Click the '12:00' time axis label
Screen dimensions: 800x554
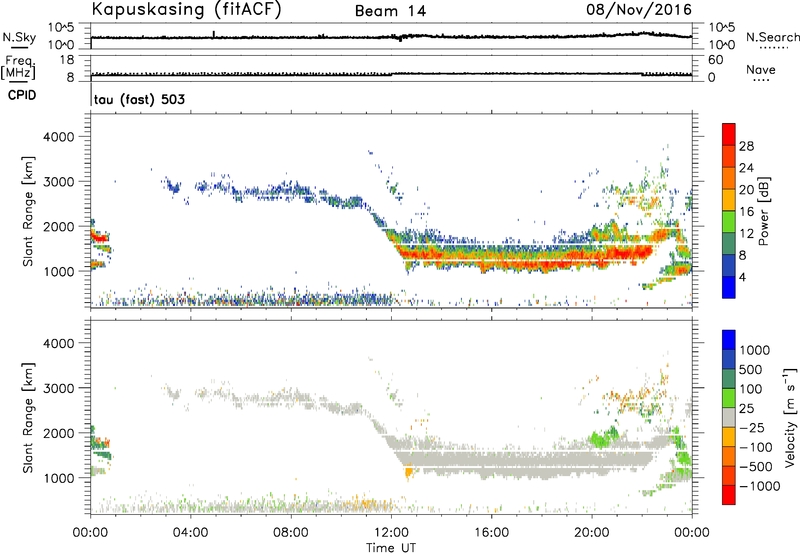(x=391, y=533)
